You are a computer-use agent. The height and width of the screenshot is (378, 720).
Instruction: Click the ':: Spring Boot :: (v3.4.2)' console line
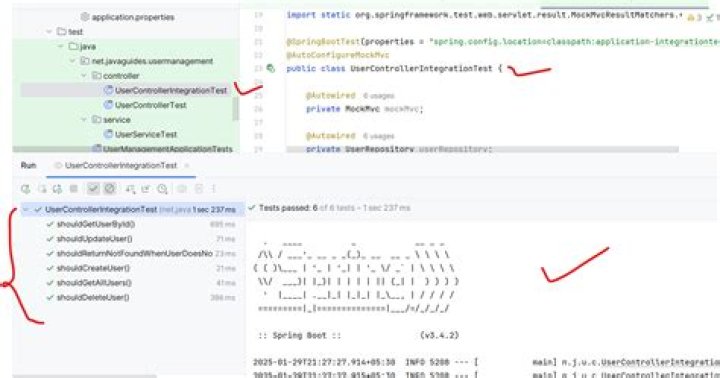click(358, 335)
